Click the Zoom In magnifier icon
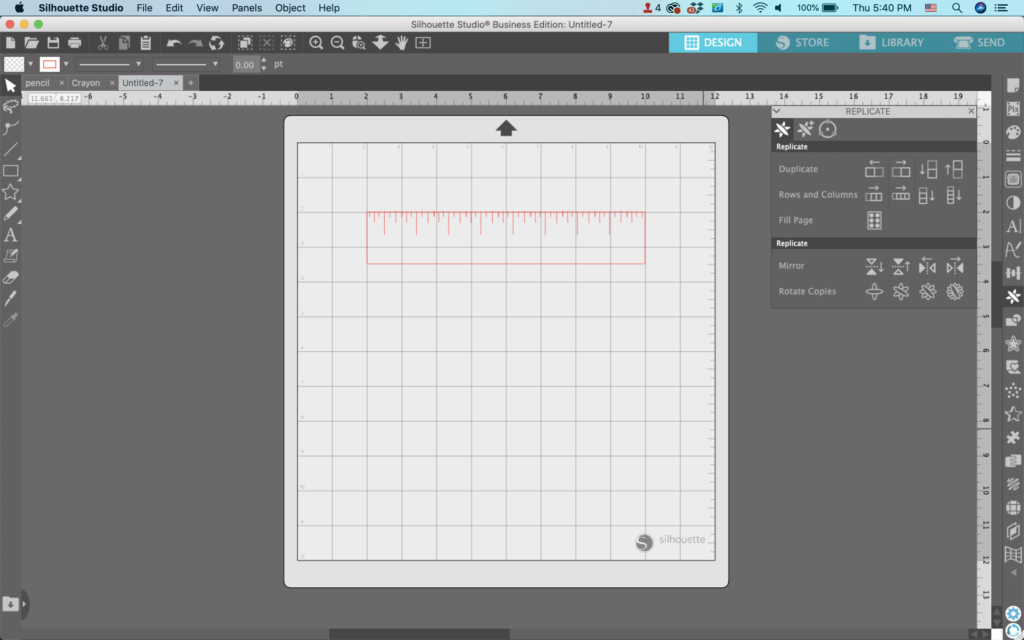Screen dimensions: 1024x640 click(x=316, y=43)
